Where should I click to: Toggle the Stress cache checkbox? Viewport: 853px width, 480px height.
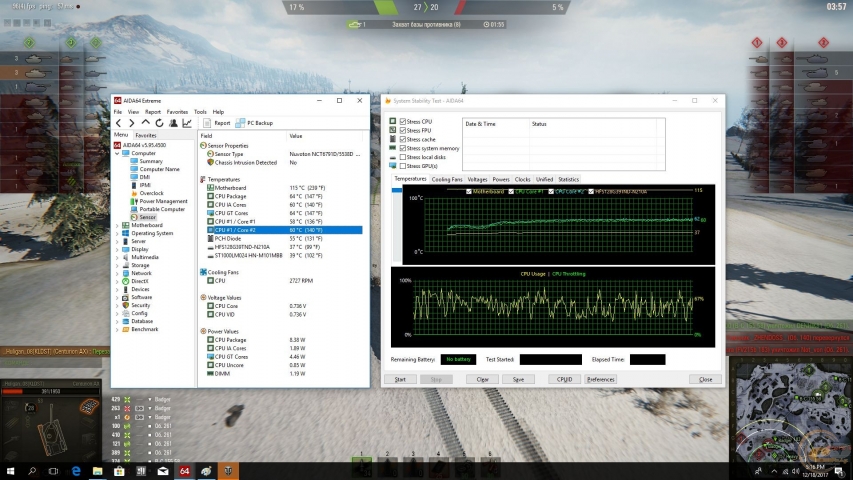(403, 139)
